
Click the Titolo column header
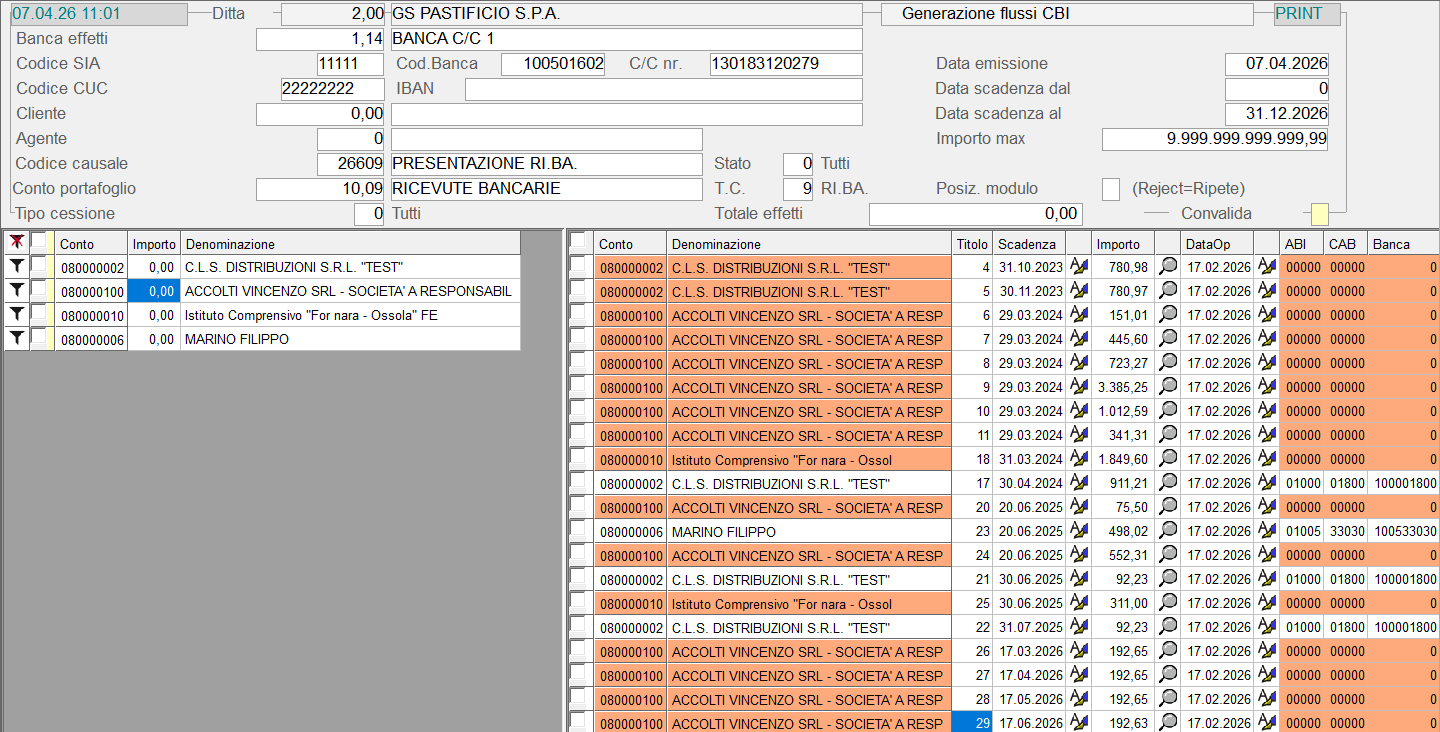click(x=971, y=244)
